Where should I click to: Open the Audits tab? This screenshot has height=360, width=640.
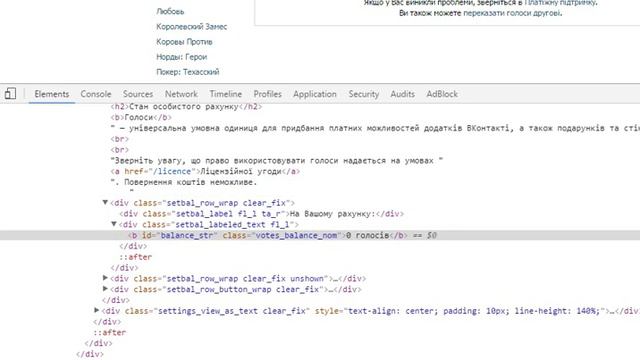point(402,94)
